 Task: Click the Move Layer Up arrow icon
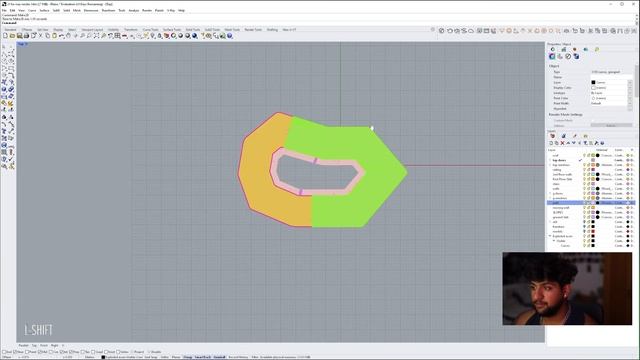[568, 143]
